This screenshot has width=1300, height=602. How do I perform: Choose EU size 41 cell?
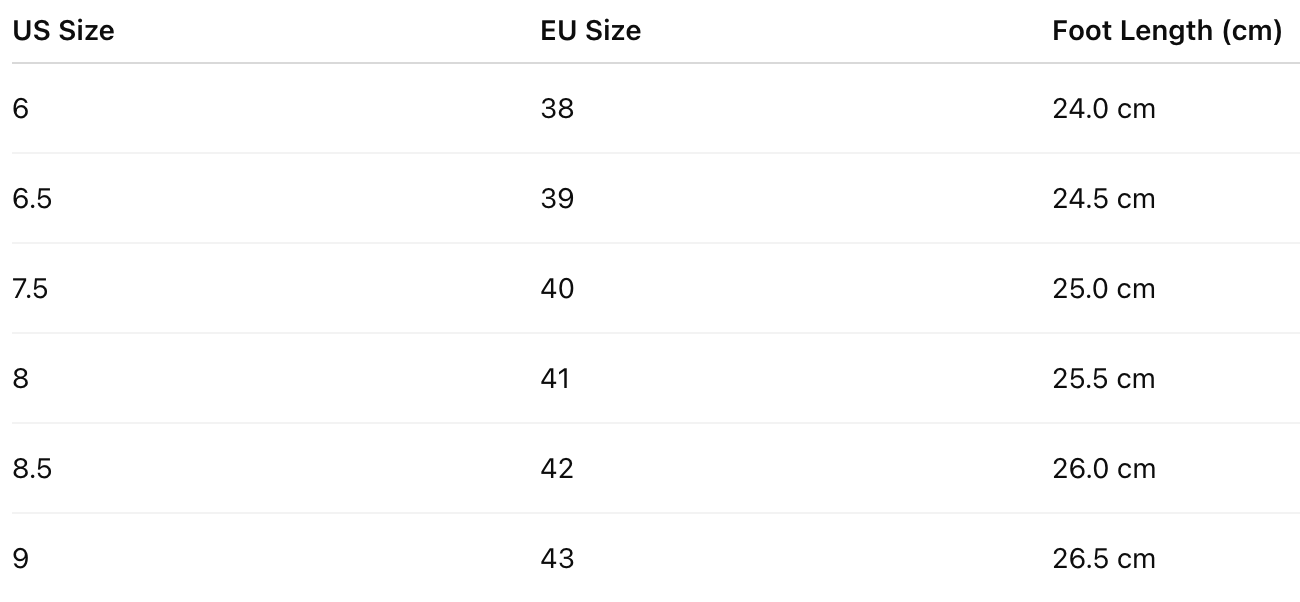coord(555,378)
